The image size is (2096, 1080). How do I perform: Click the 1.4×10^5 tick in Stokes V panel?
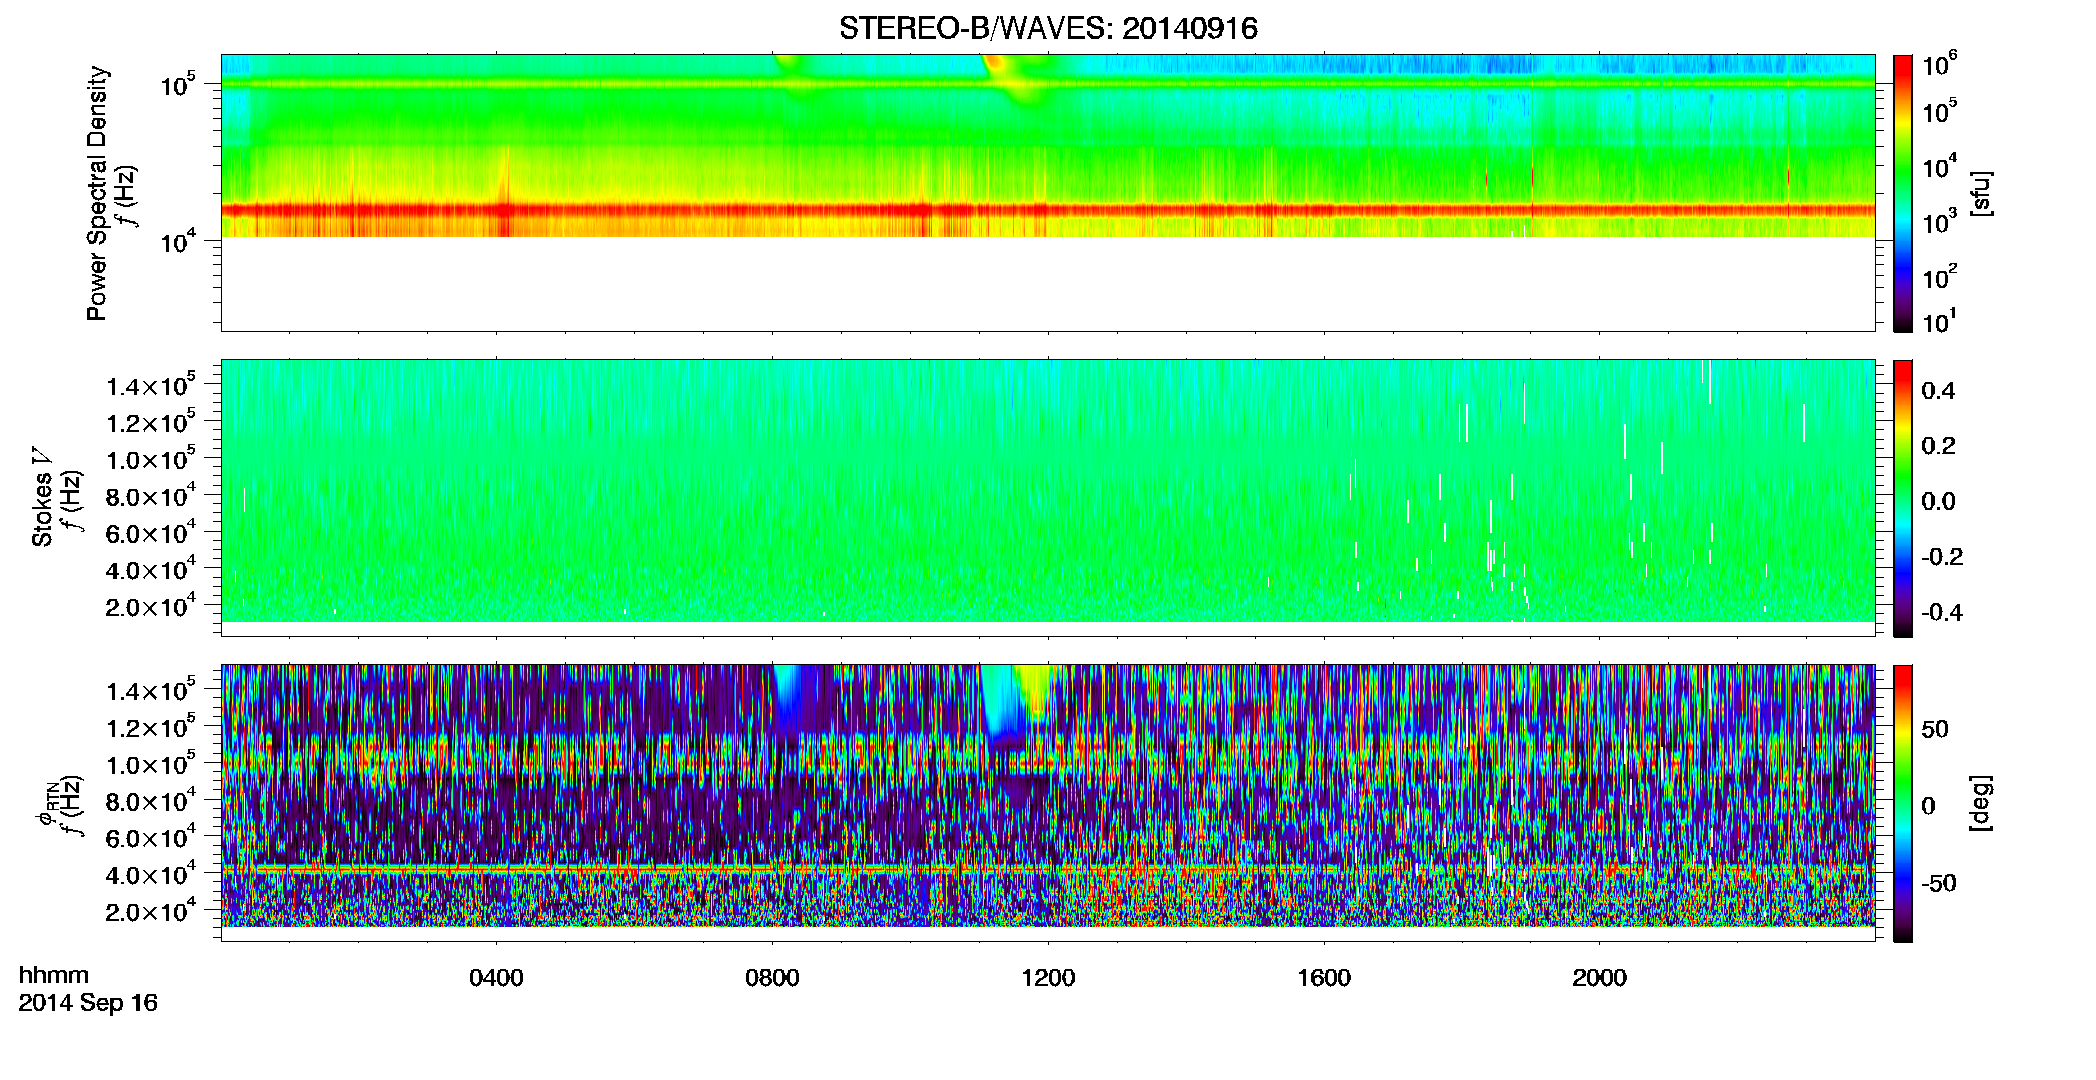tap(151, 384)
